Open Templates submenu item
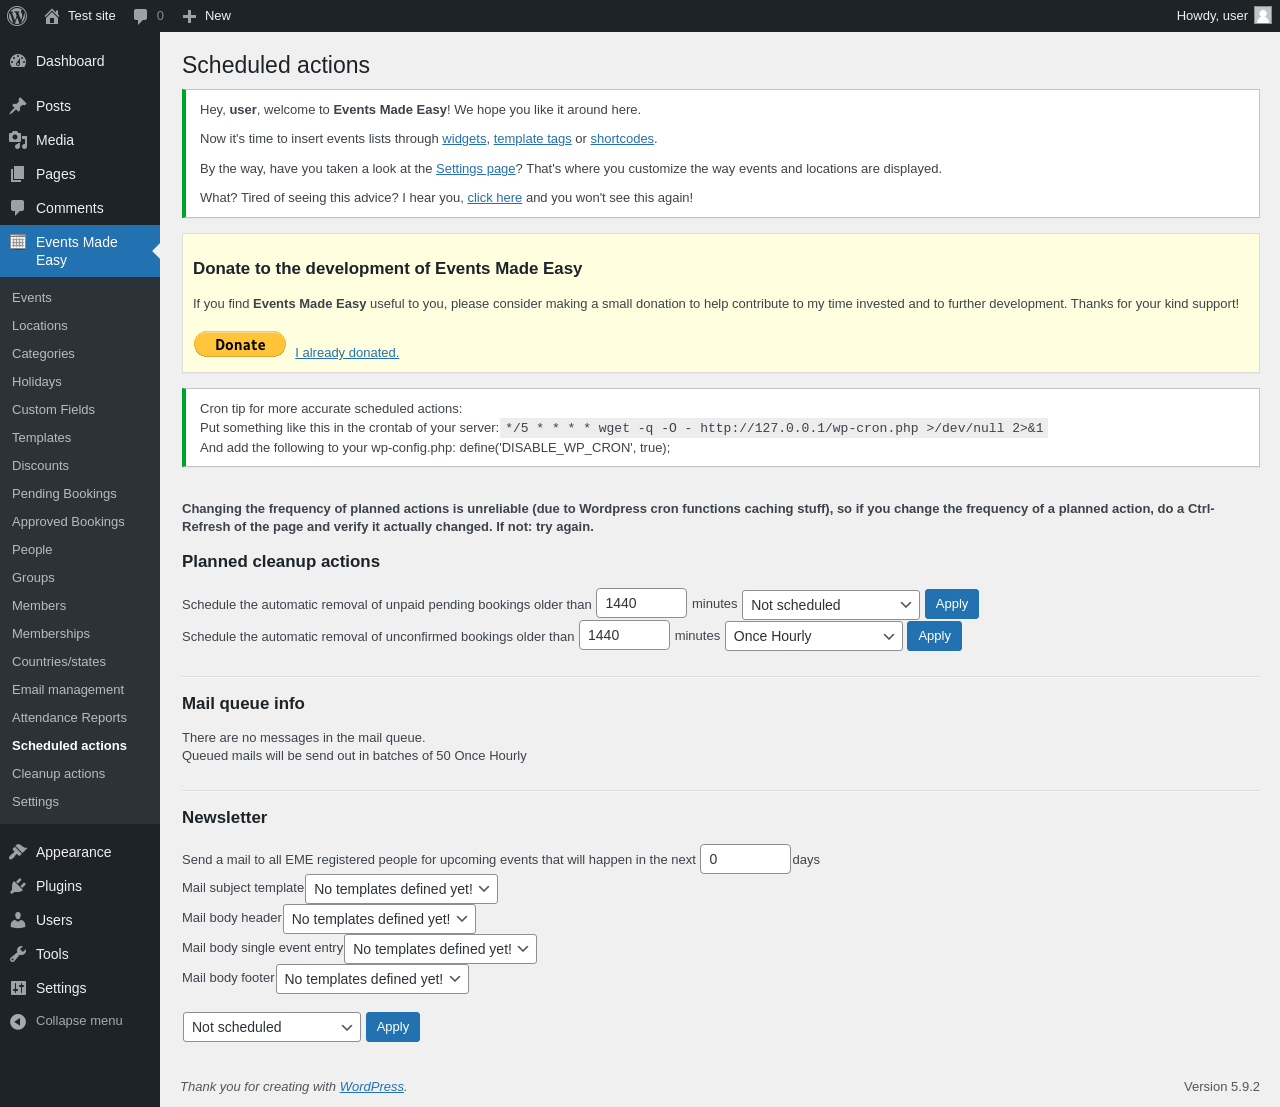This screenshot has width=1280, height=1107. click(x=41, y=438)
